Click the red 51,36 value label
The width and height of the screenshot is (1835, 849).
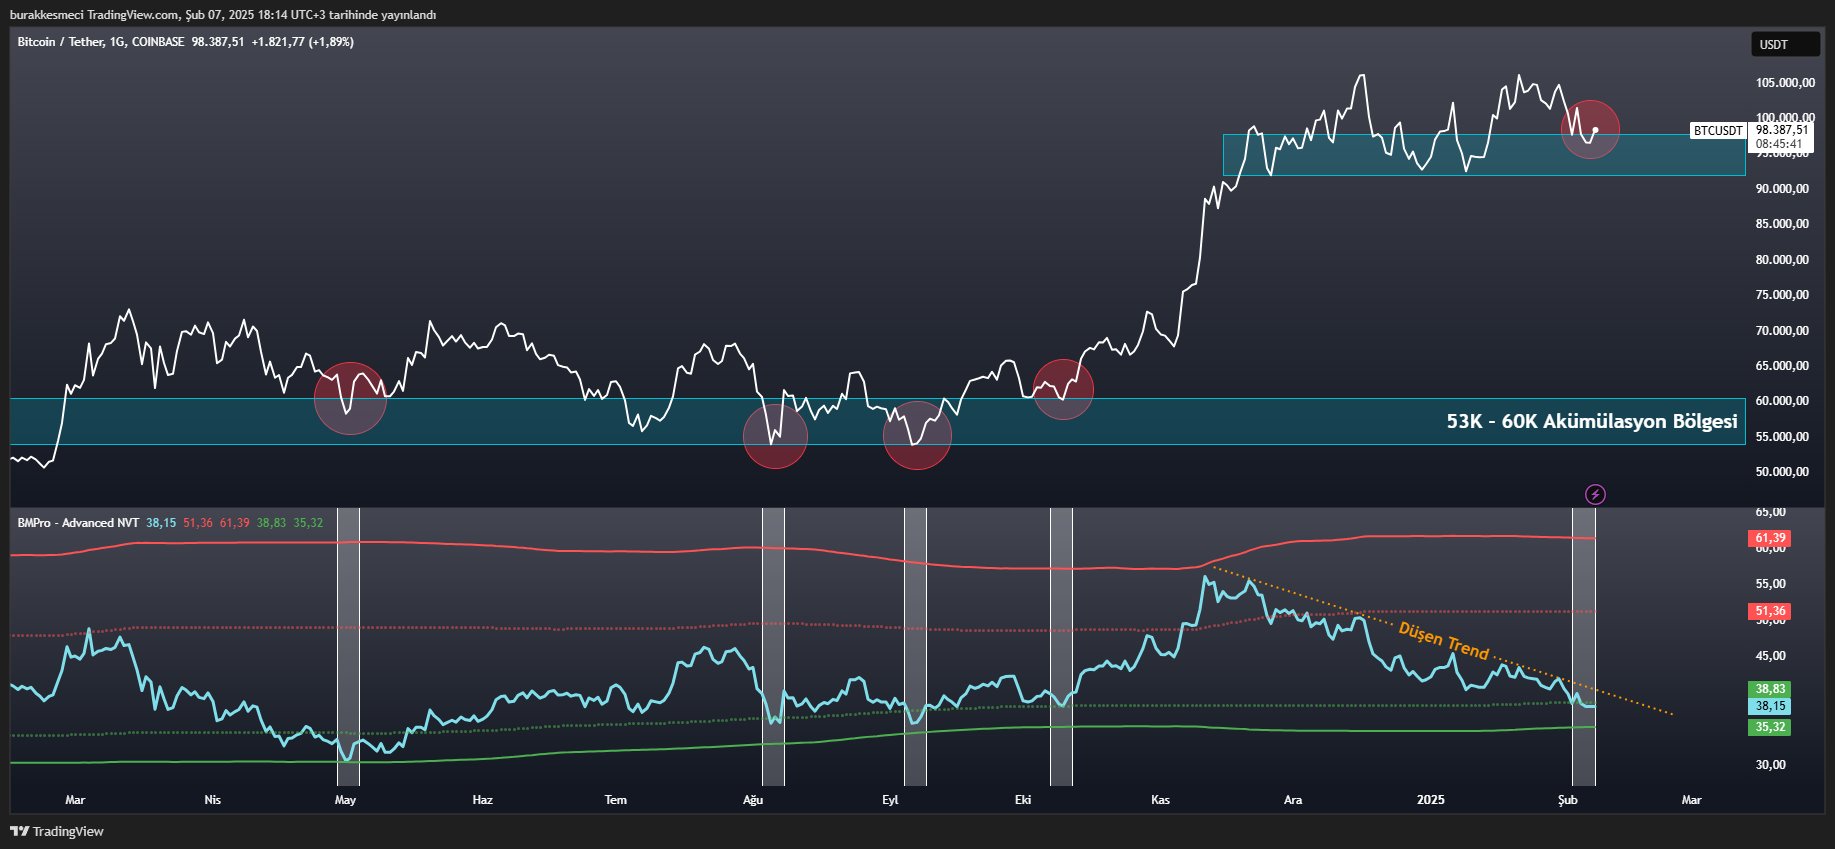(1769, 611)
